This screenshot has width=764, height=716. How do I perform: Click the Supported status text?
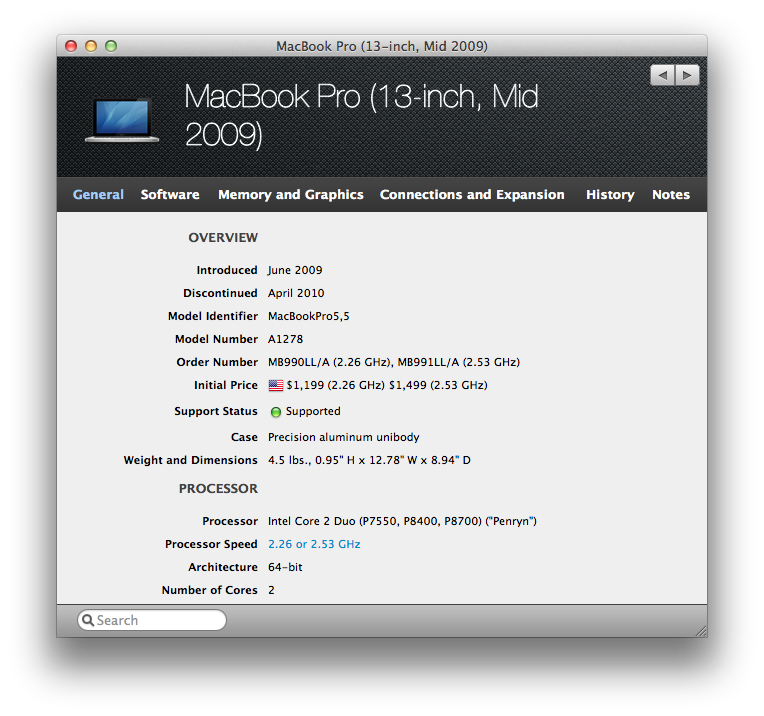pos(313,411)
